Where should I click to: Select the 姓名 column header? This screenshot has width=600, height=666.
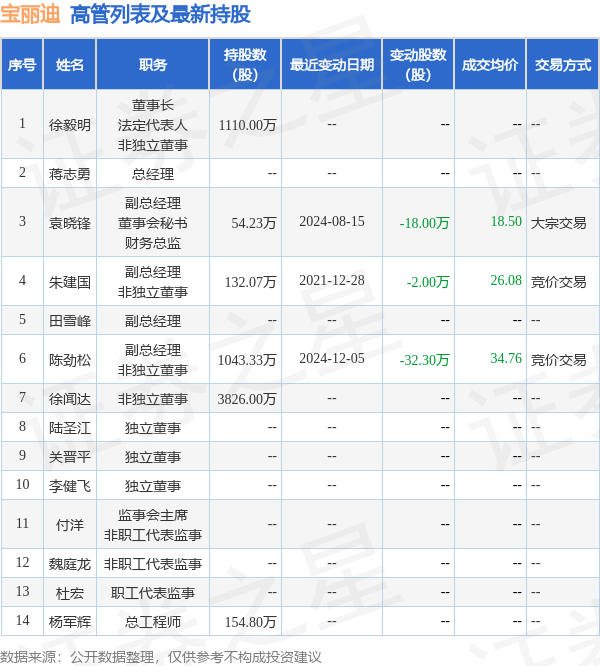point(70,65)
